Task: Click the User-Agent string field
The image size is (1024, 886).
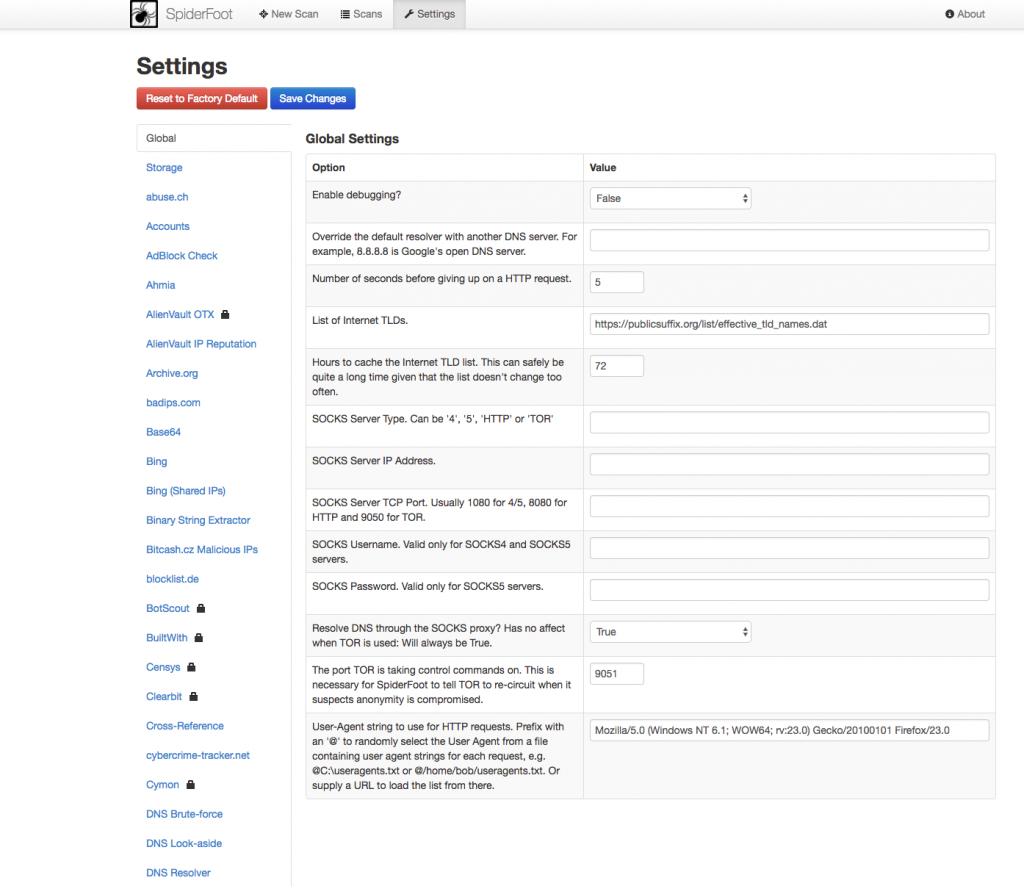Action: pos(789,730)
